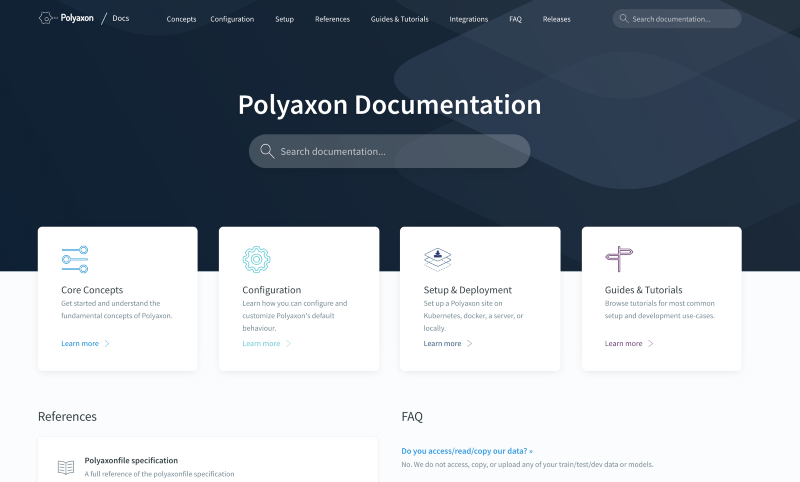Click the Configuration gear icon
800x482 pixels.
point(256,259)
